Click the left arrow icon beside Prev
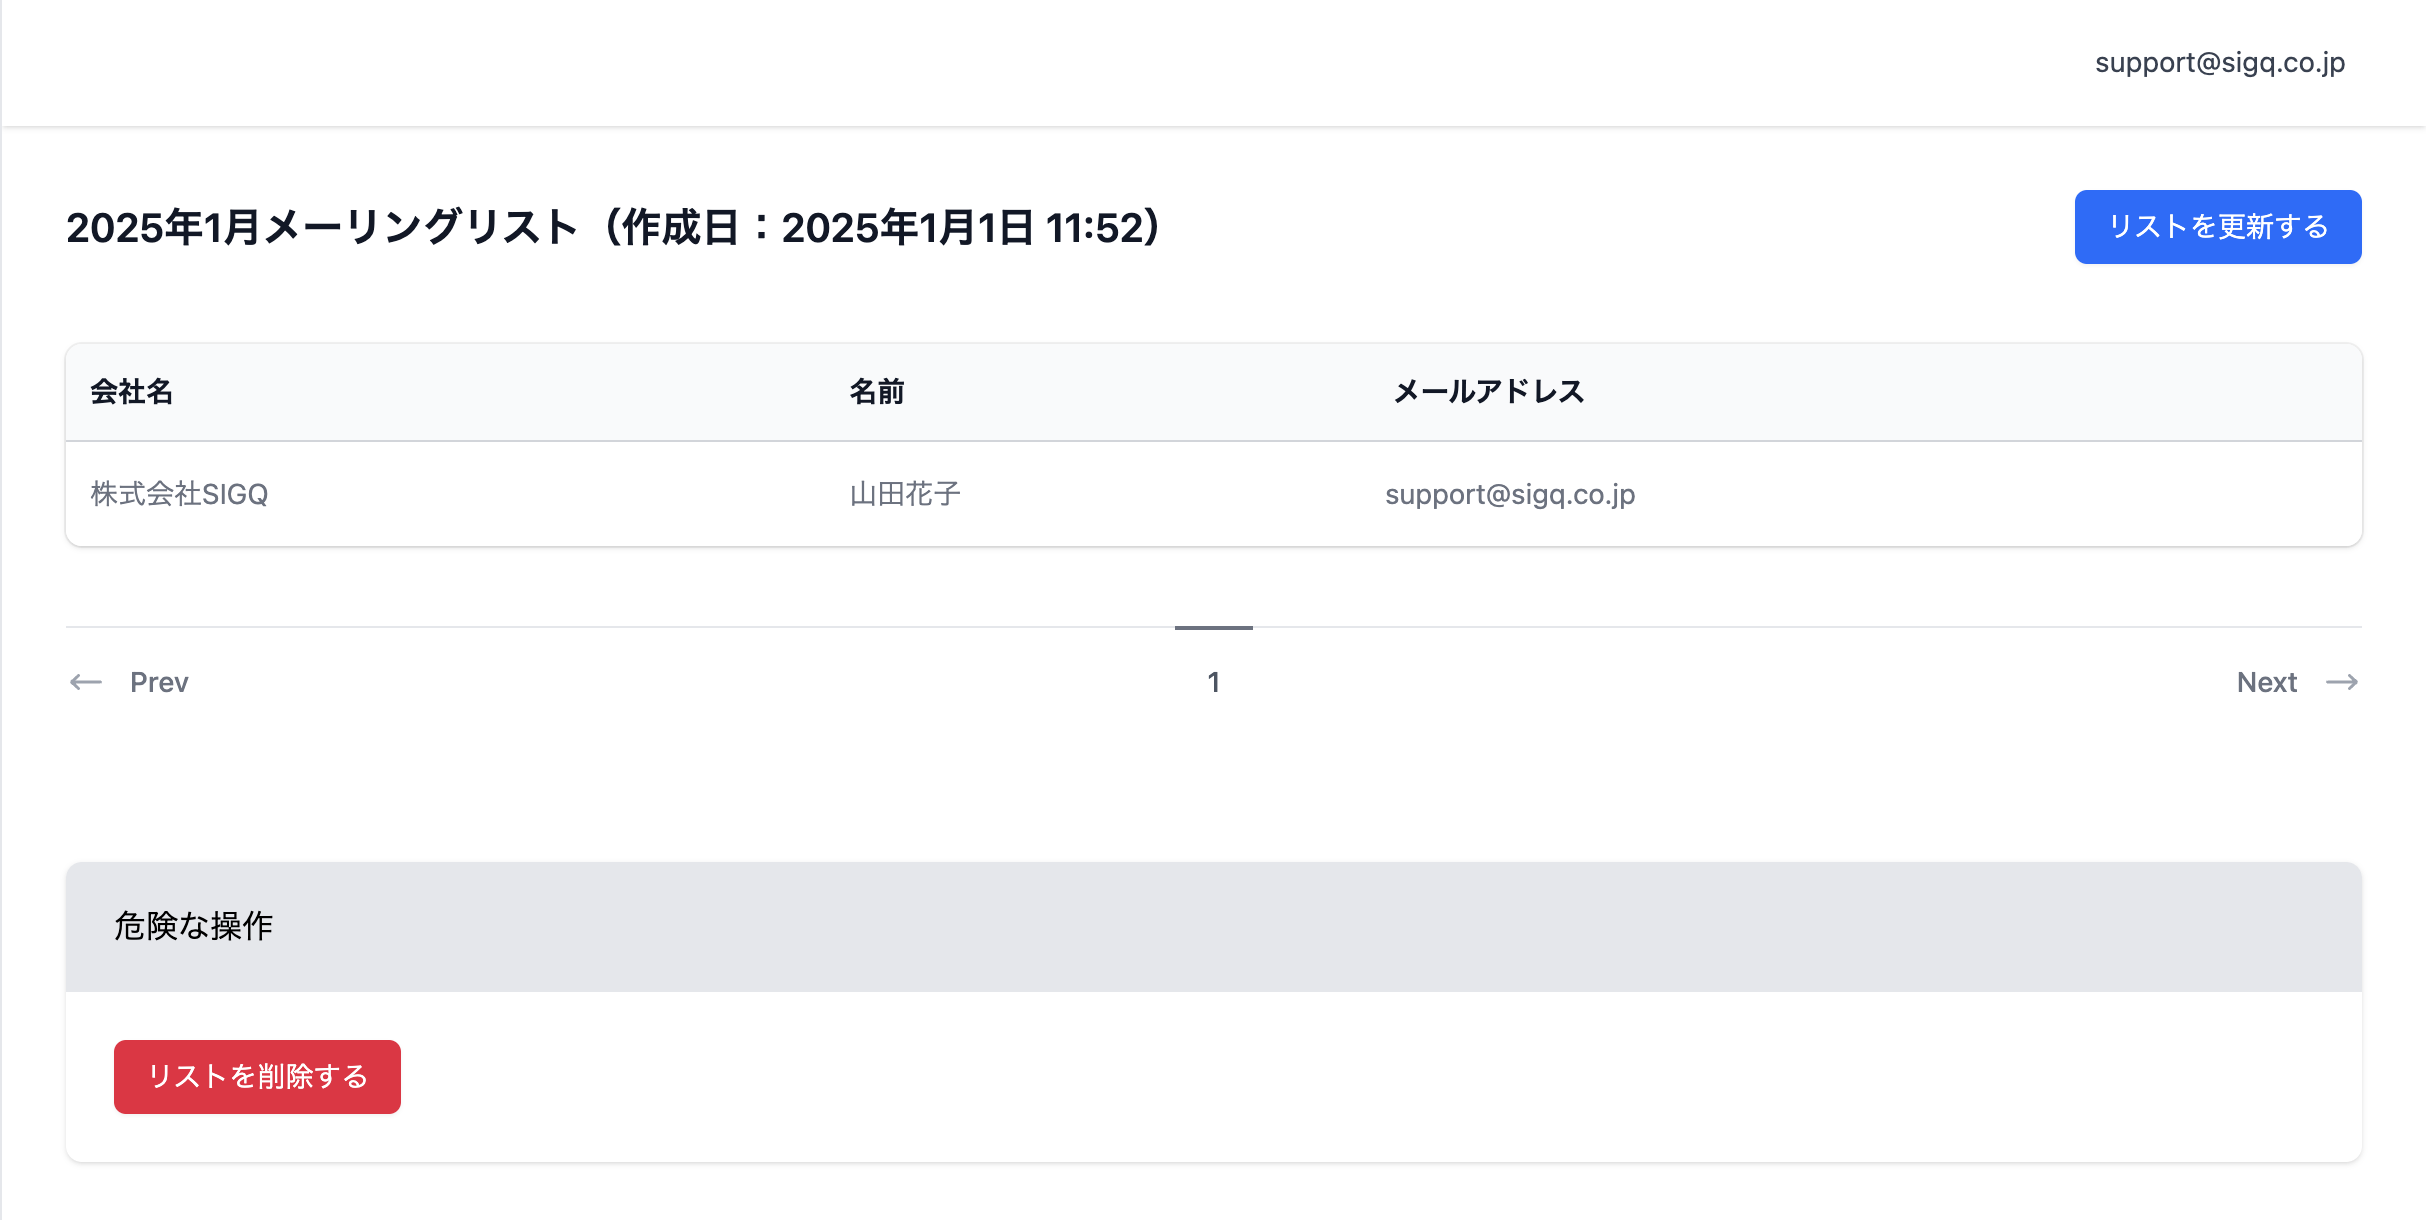Image resolution: width=2426 pixels, height=1220 pixels. point(86,682)
